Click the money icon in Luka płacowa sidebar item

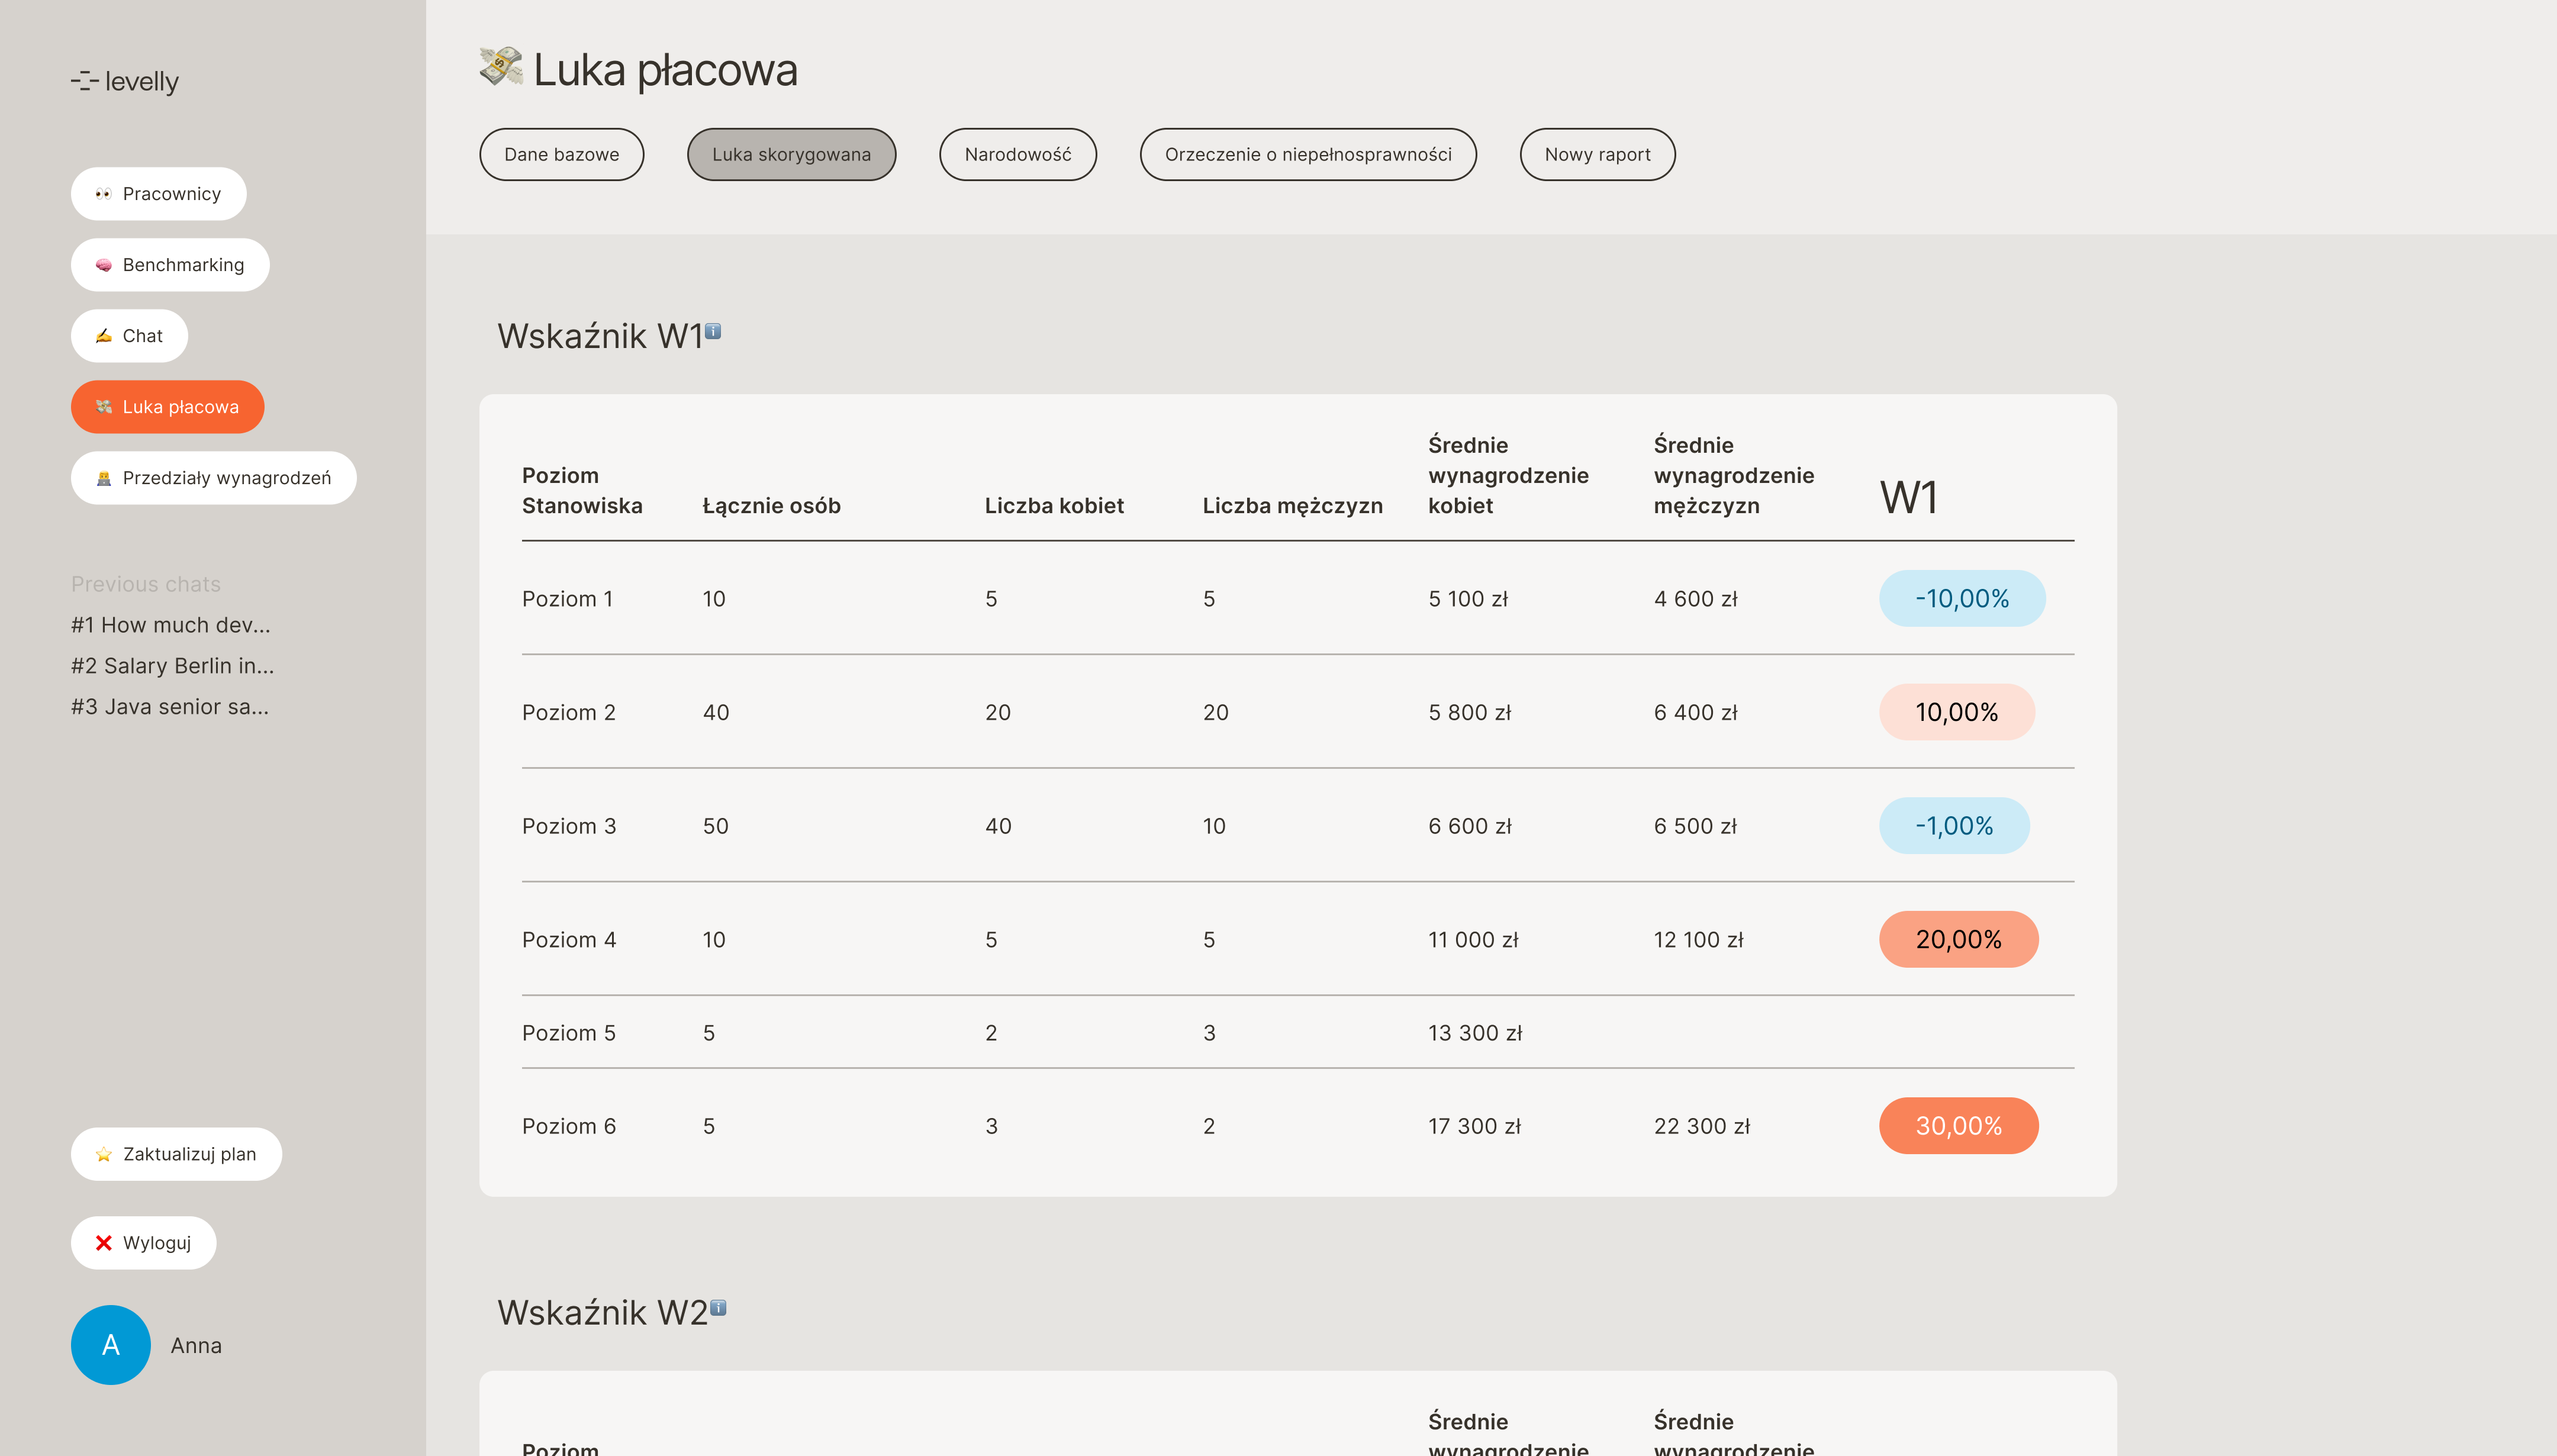pyautogui.click(x=103, y=407)
